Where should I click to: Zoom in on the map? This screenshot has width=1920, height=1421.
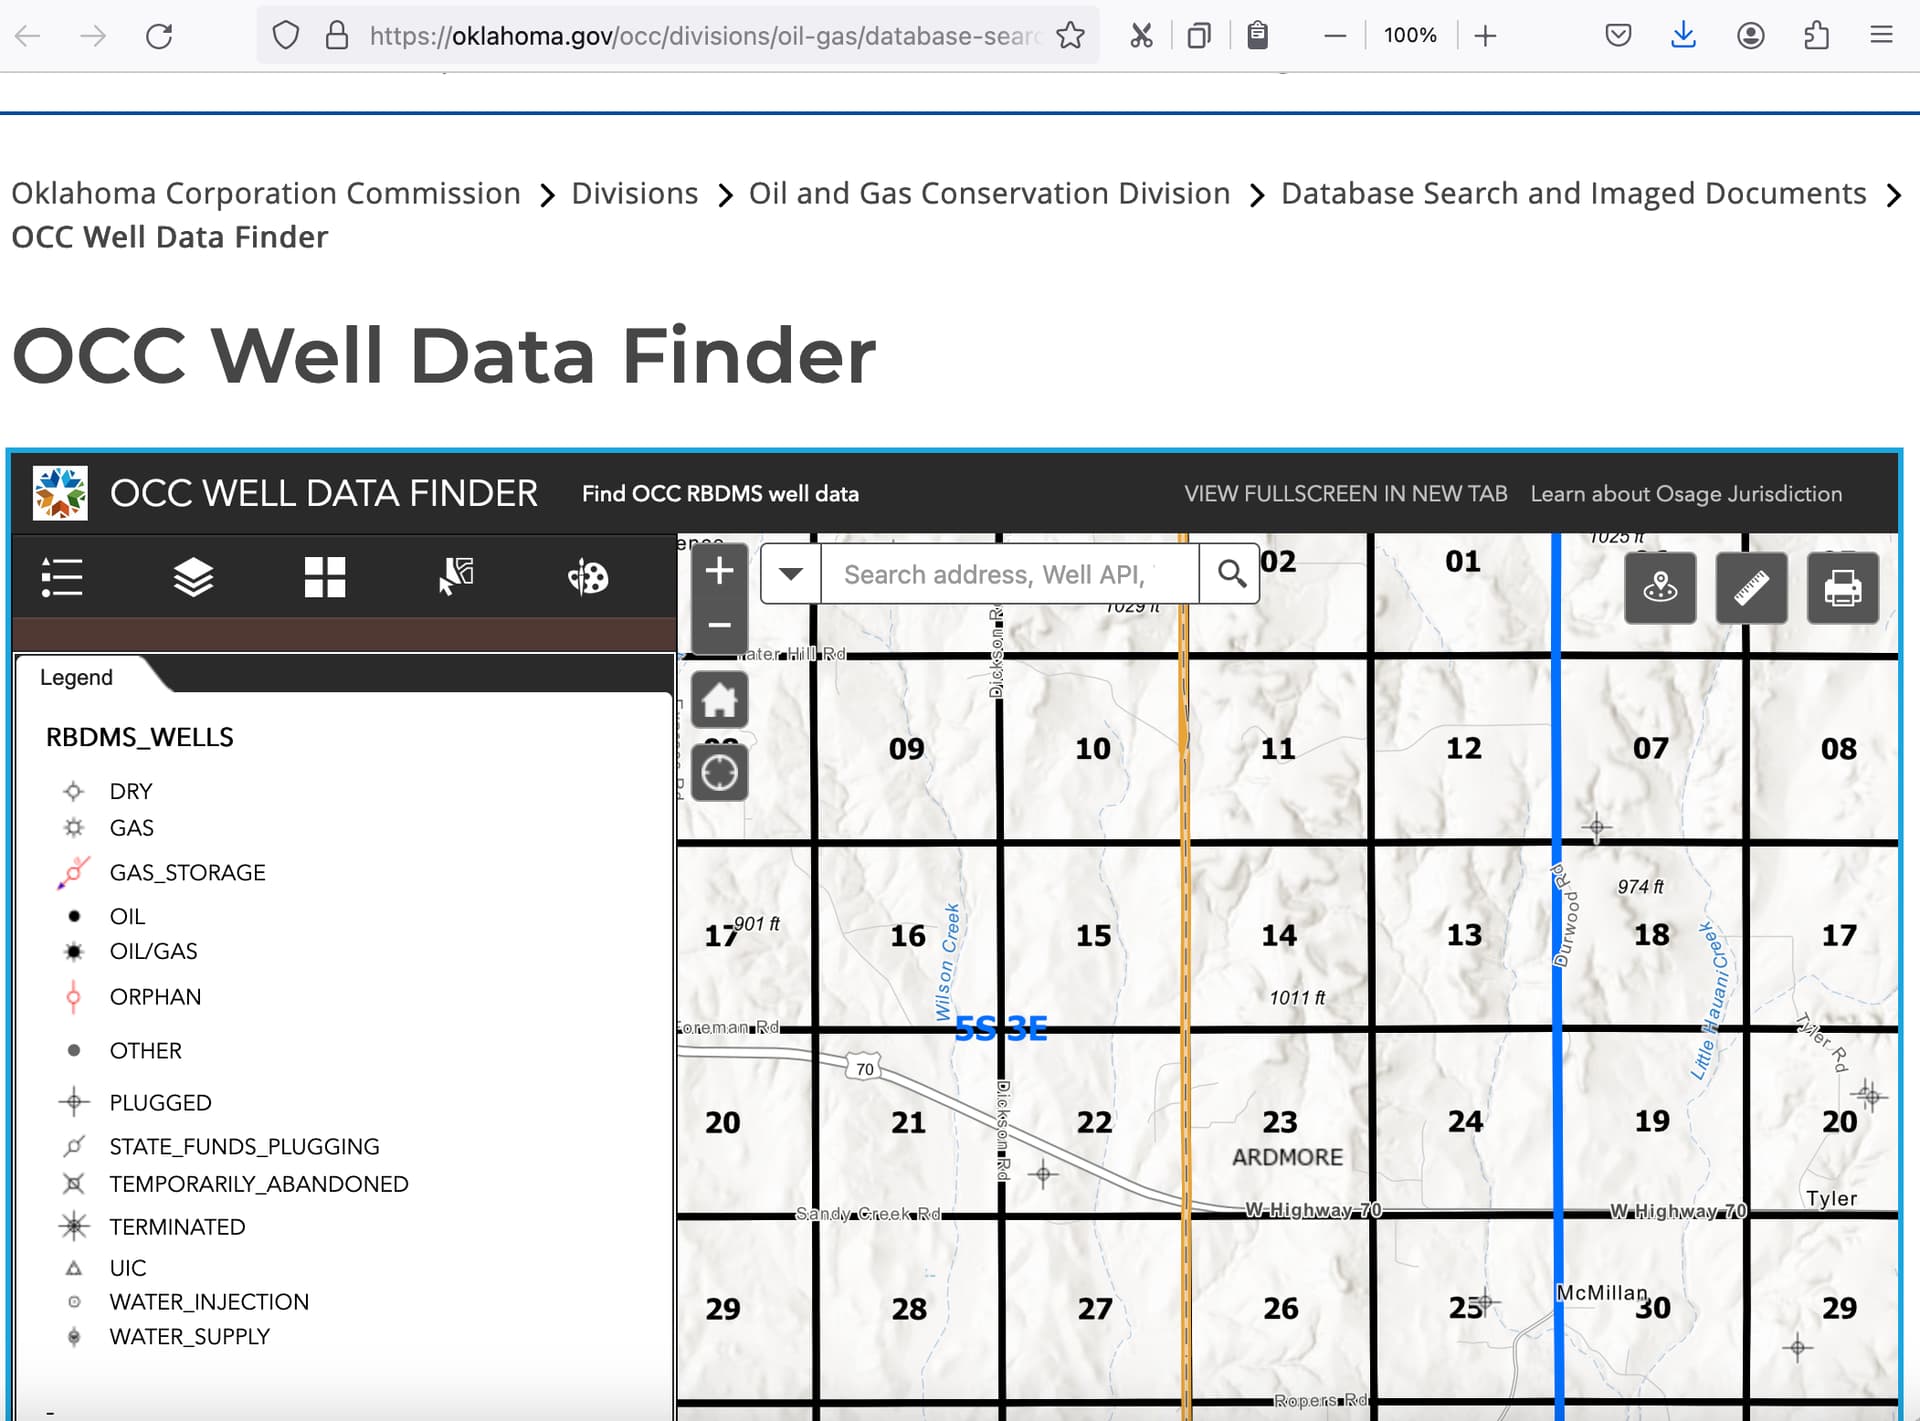[719, 572]
